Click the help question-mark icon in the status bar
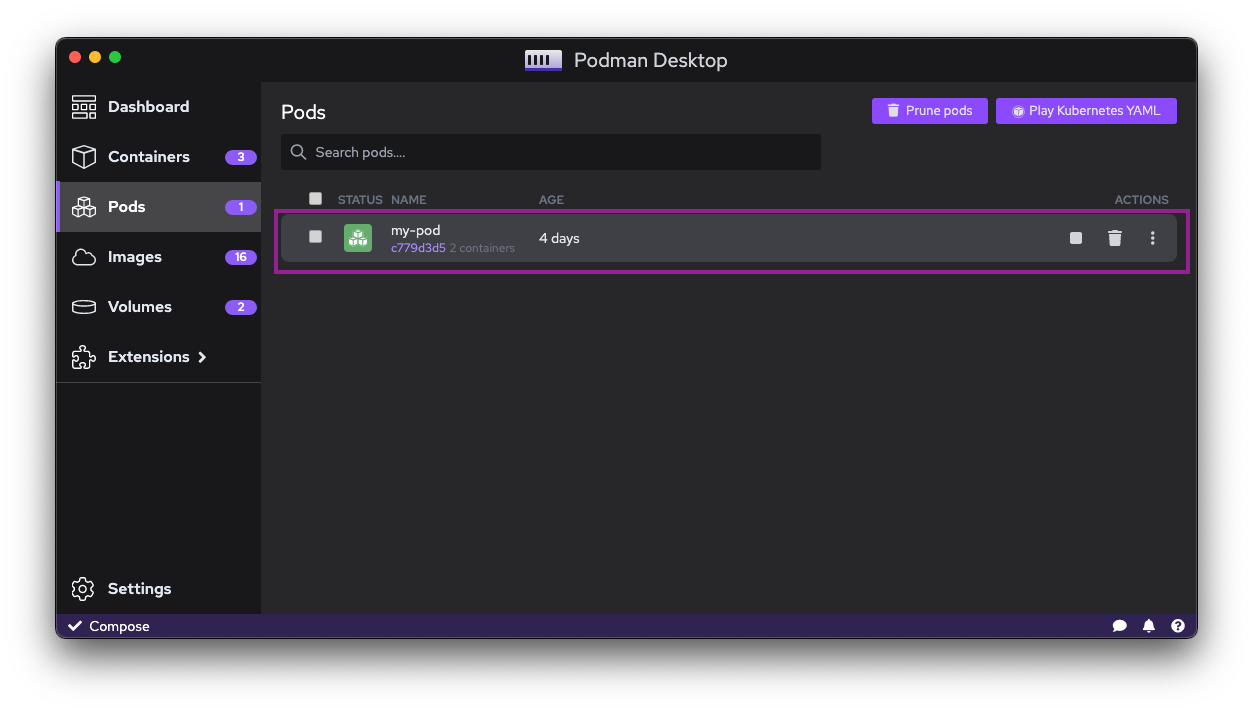 pyautogui.click(x=1177, y=625)
